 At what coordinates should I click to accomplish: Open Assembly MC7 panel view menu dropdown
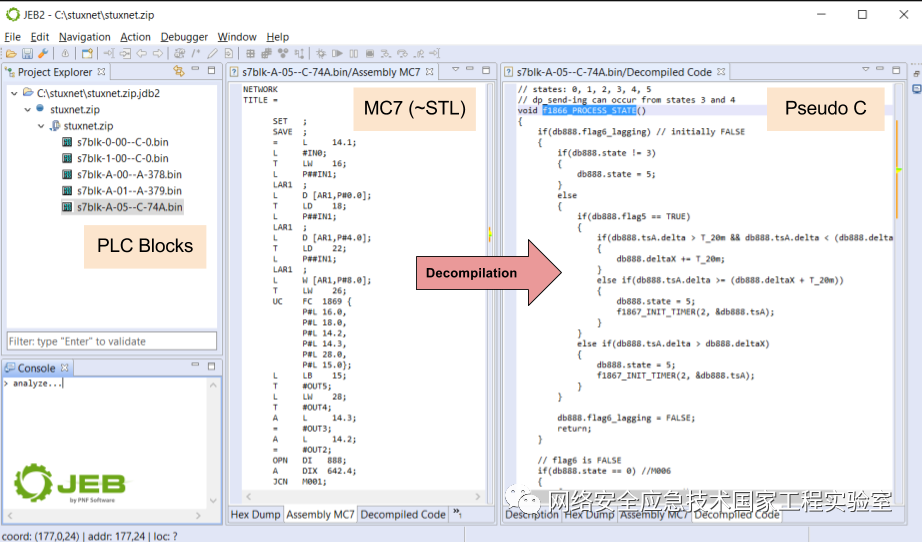point(454,71)
